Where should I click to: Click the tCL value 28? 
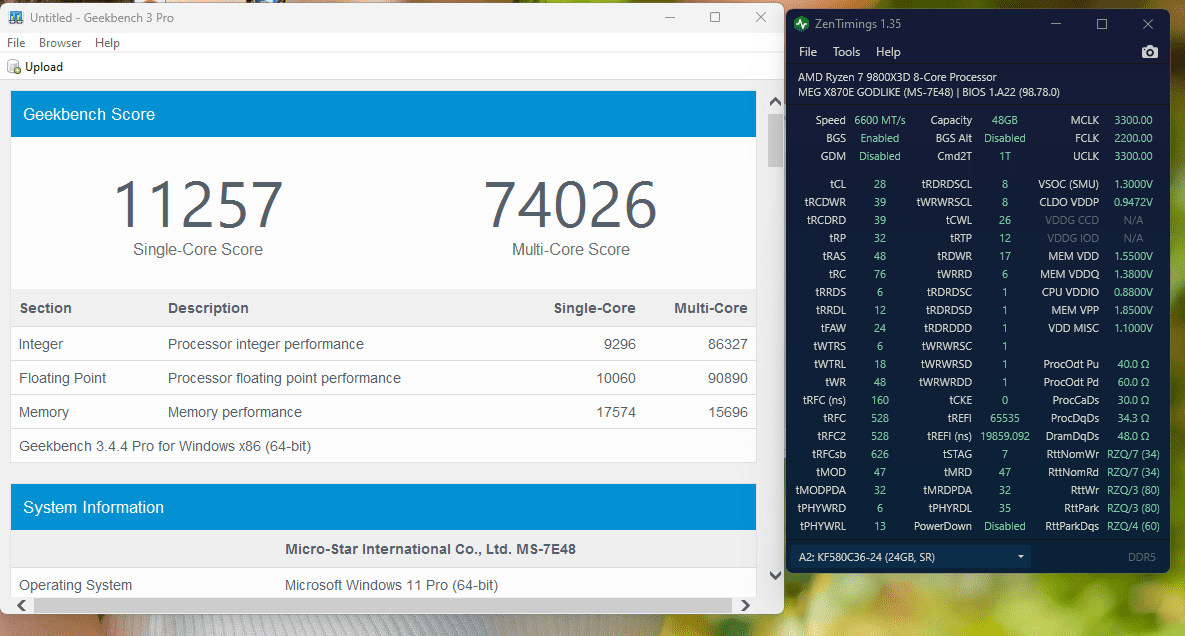click(x=880, y=184)
